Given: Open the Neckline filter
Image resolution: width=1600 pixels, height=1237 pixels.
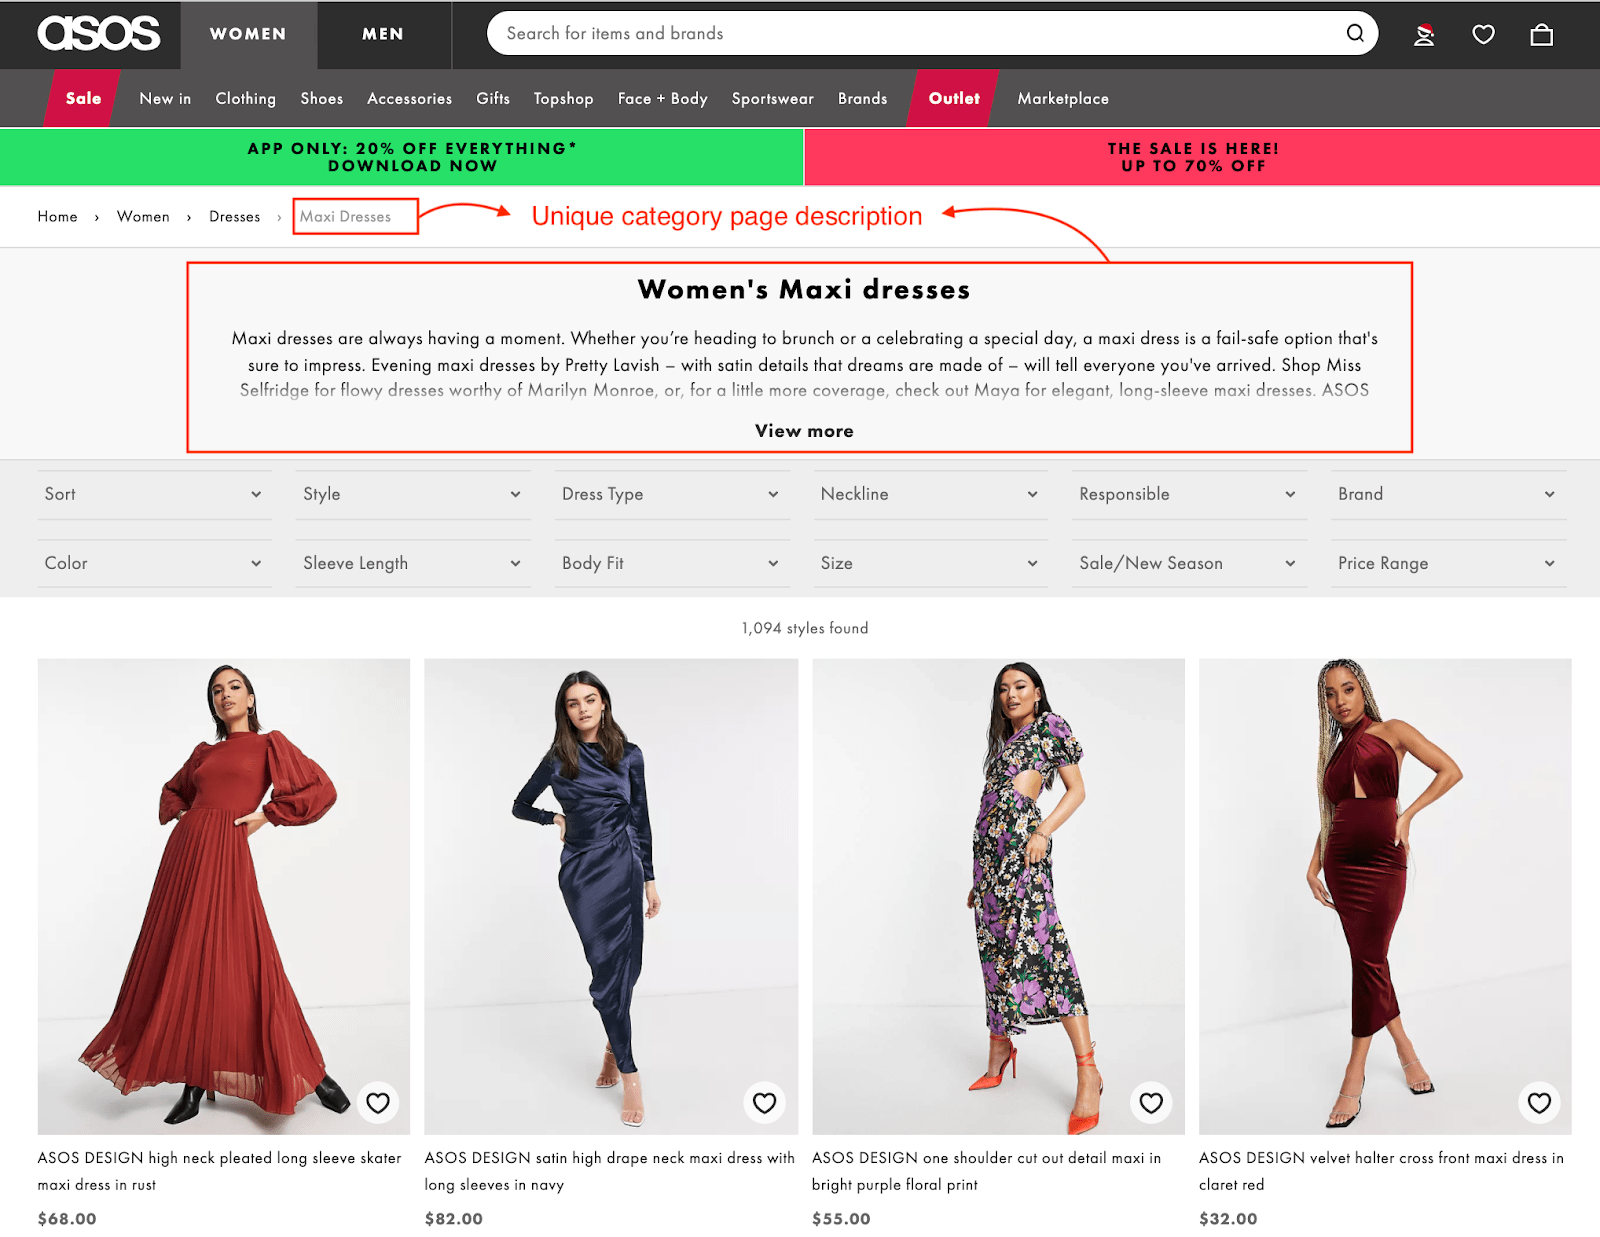Looking at the screenshot, I should tap(930, 494).
